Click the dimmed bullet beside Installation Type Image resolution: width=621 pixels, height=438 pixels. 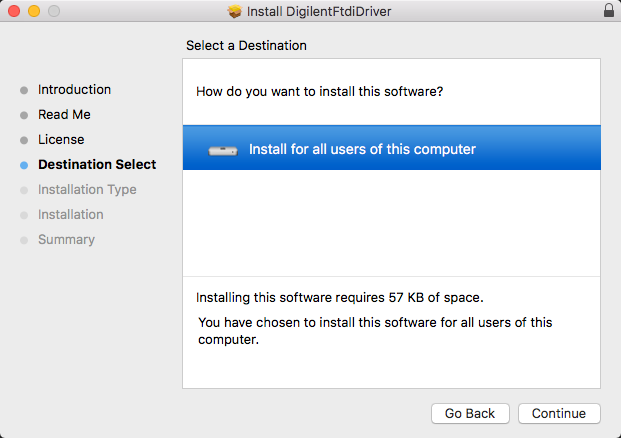click(x=24, y=190)
